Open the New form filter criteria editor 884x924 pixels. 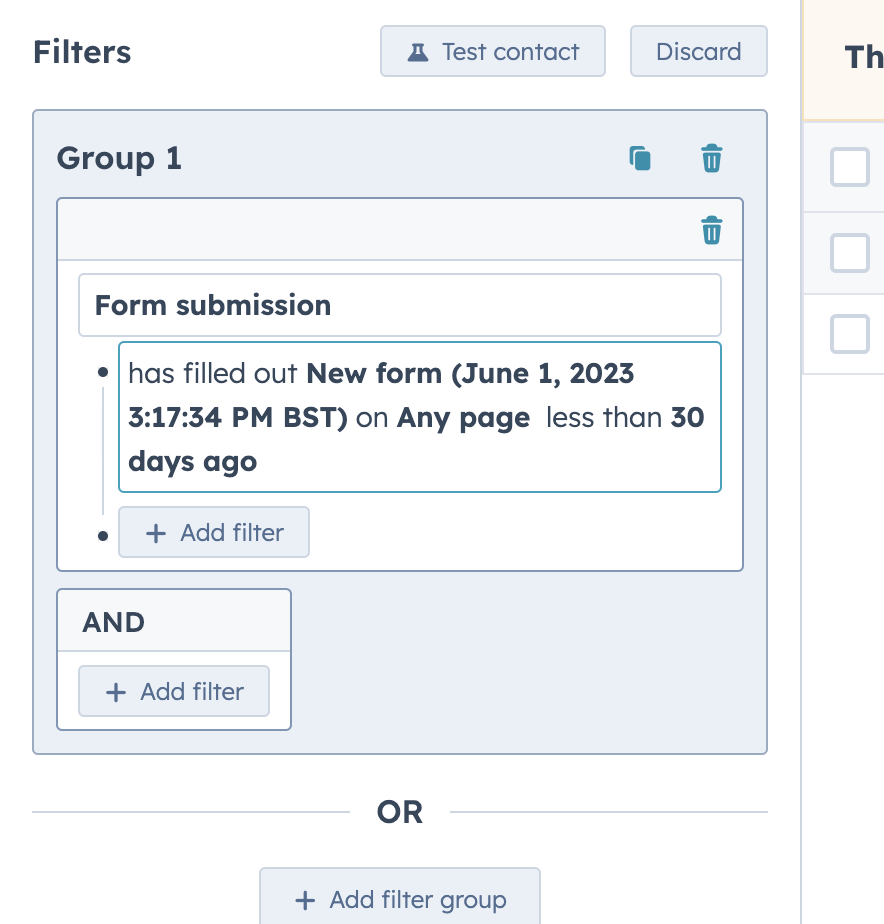tap(420, 417)
